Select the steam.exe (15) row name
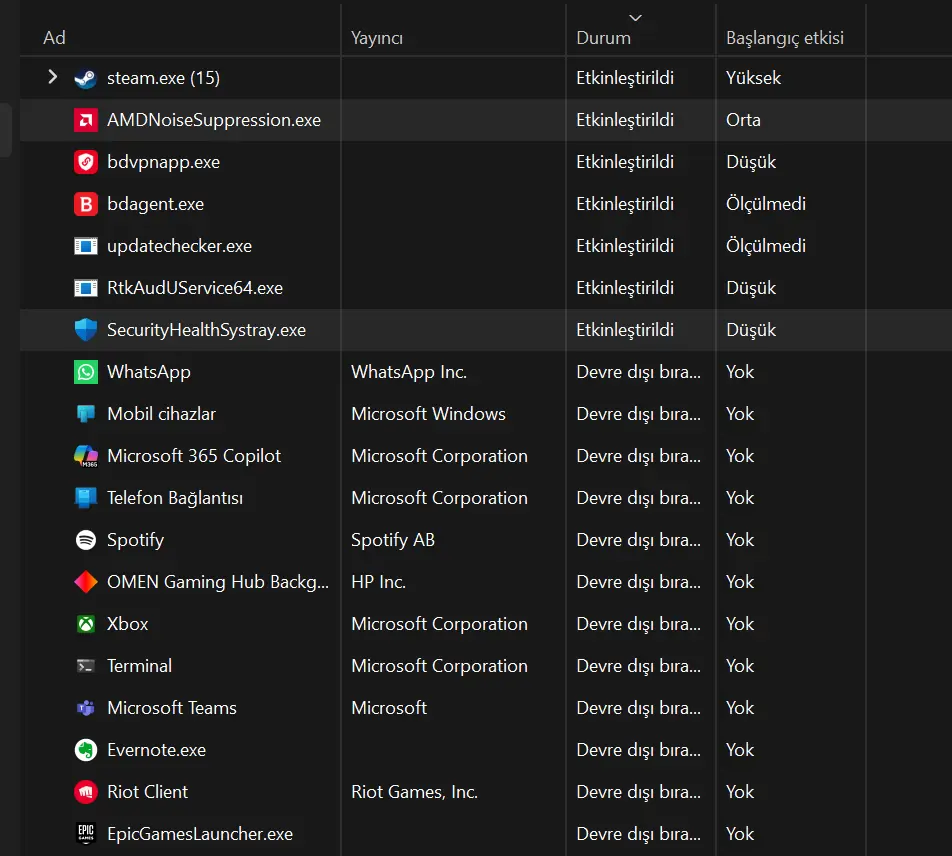952x856 pixels. [x=163, y=78]
